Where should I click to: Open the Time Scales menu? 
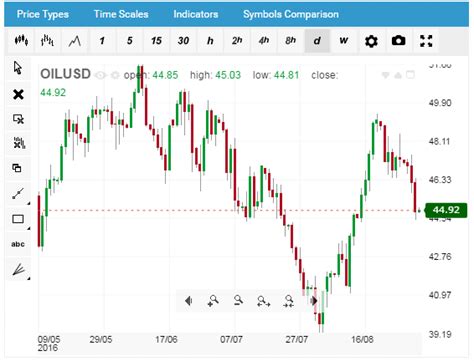(121, 14)
